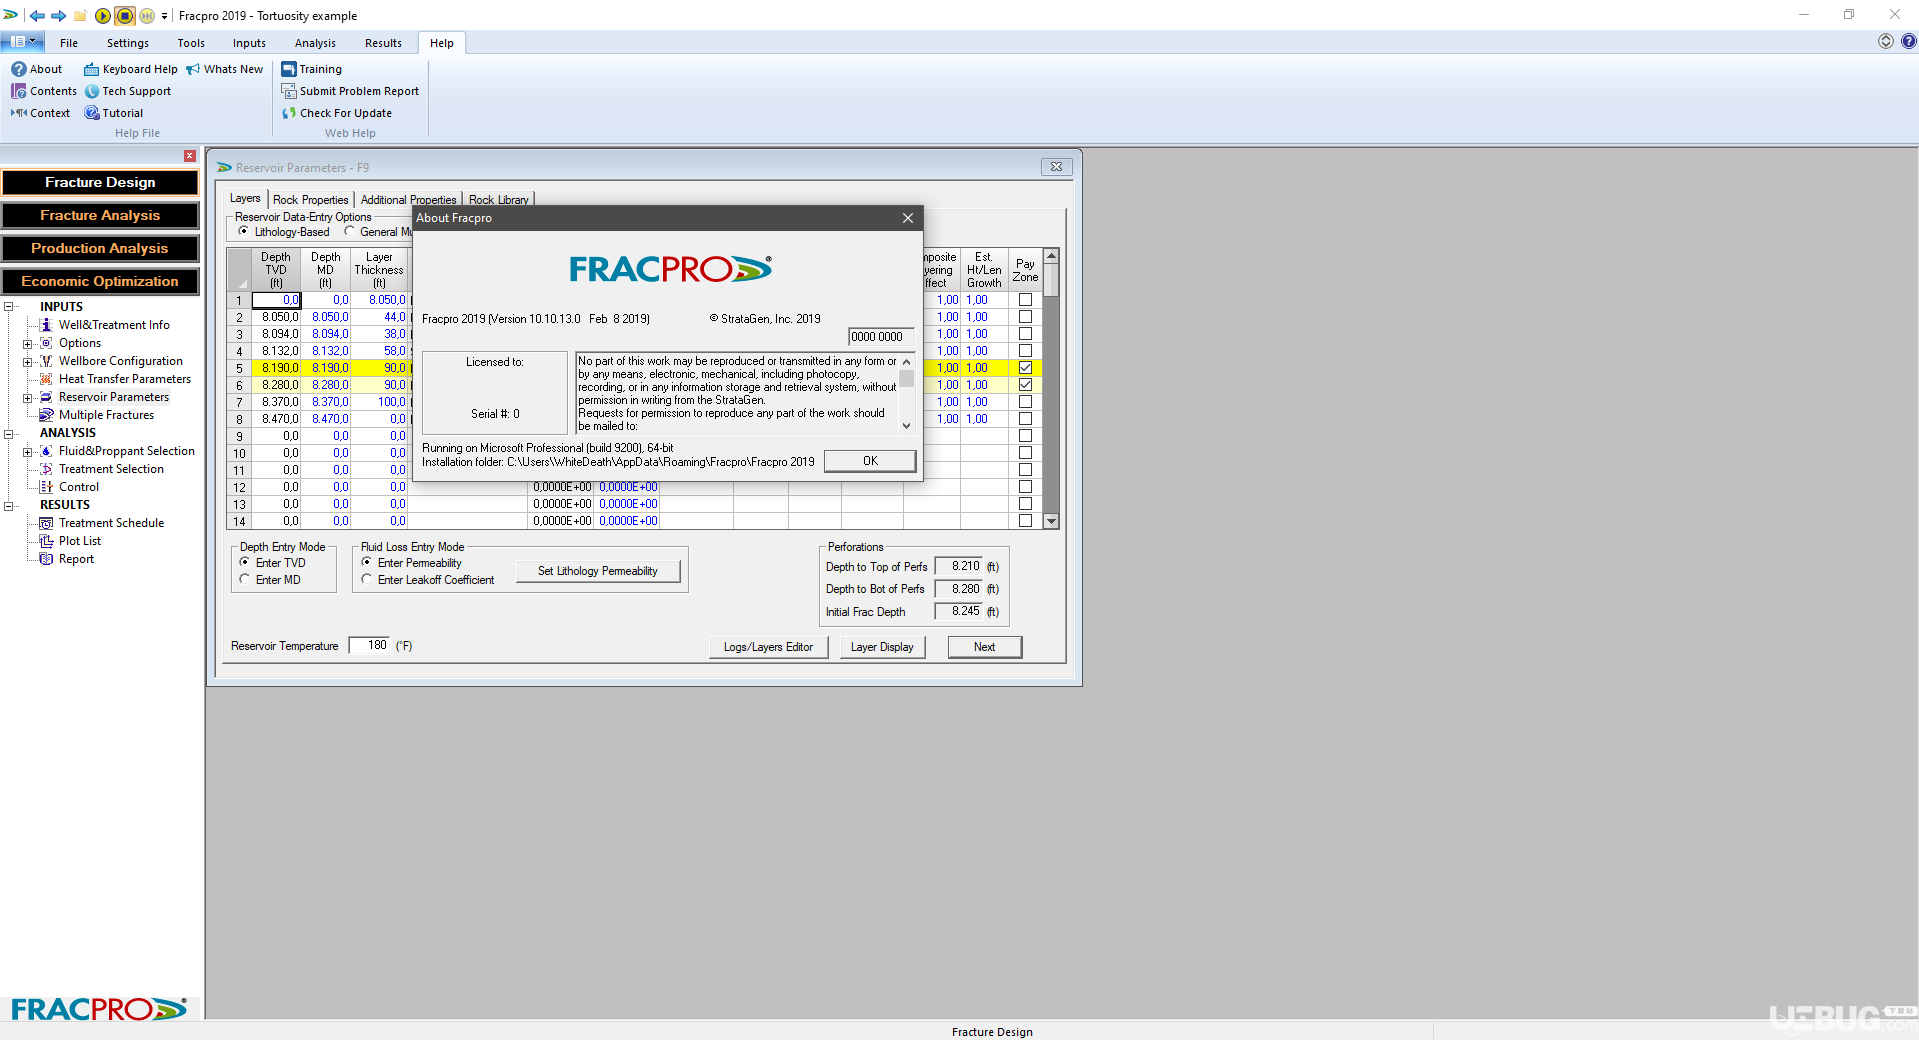Click the Tech Support phone icon
This screenshot has height=1040, width=1919.
click(91, 91)
